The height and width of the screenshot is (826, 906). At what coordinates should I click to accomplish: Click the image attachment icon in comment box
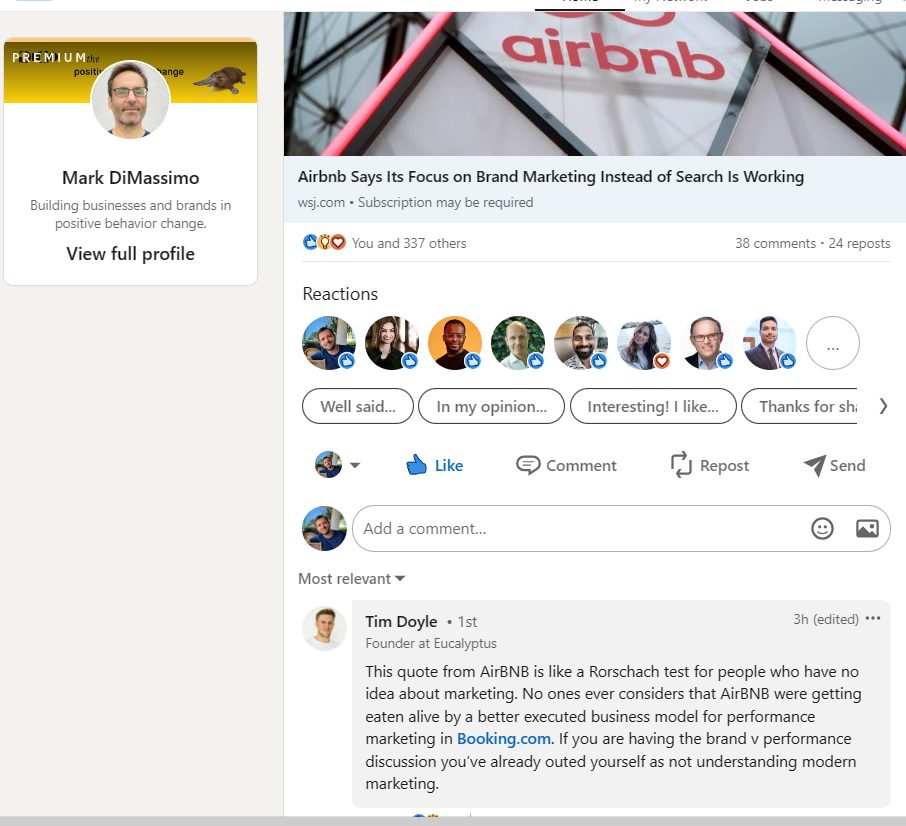pyautogui.click(x=867, y=528)
